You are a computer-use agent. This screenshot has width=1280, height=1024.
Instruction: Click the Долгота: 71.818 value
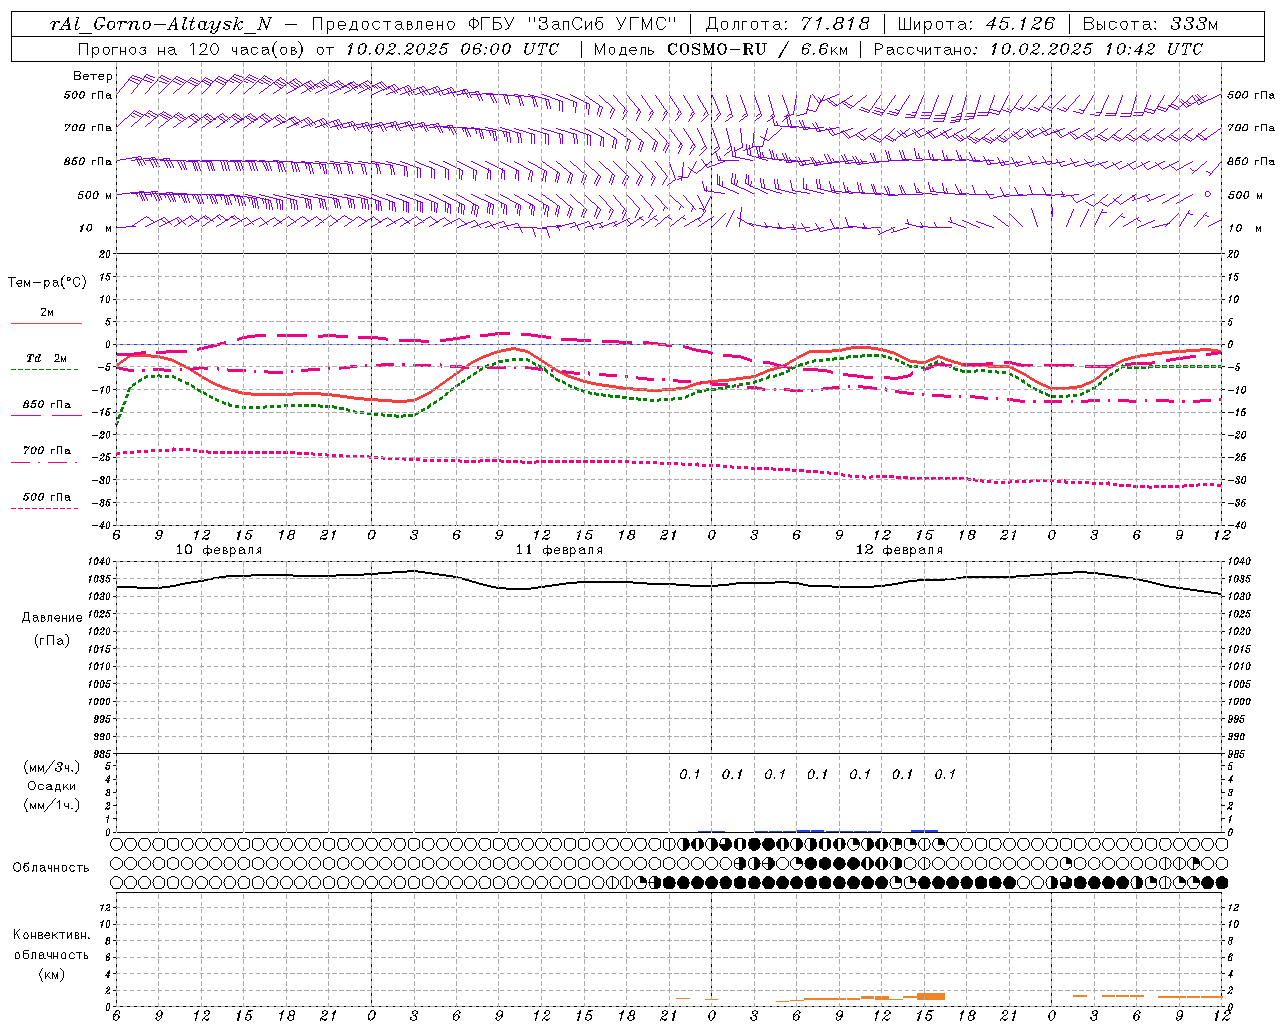(788, 24)
